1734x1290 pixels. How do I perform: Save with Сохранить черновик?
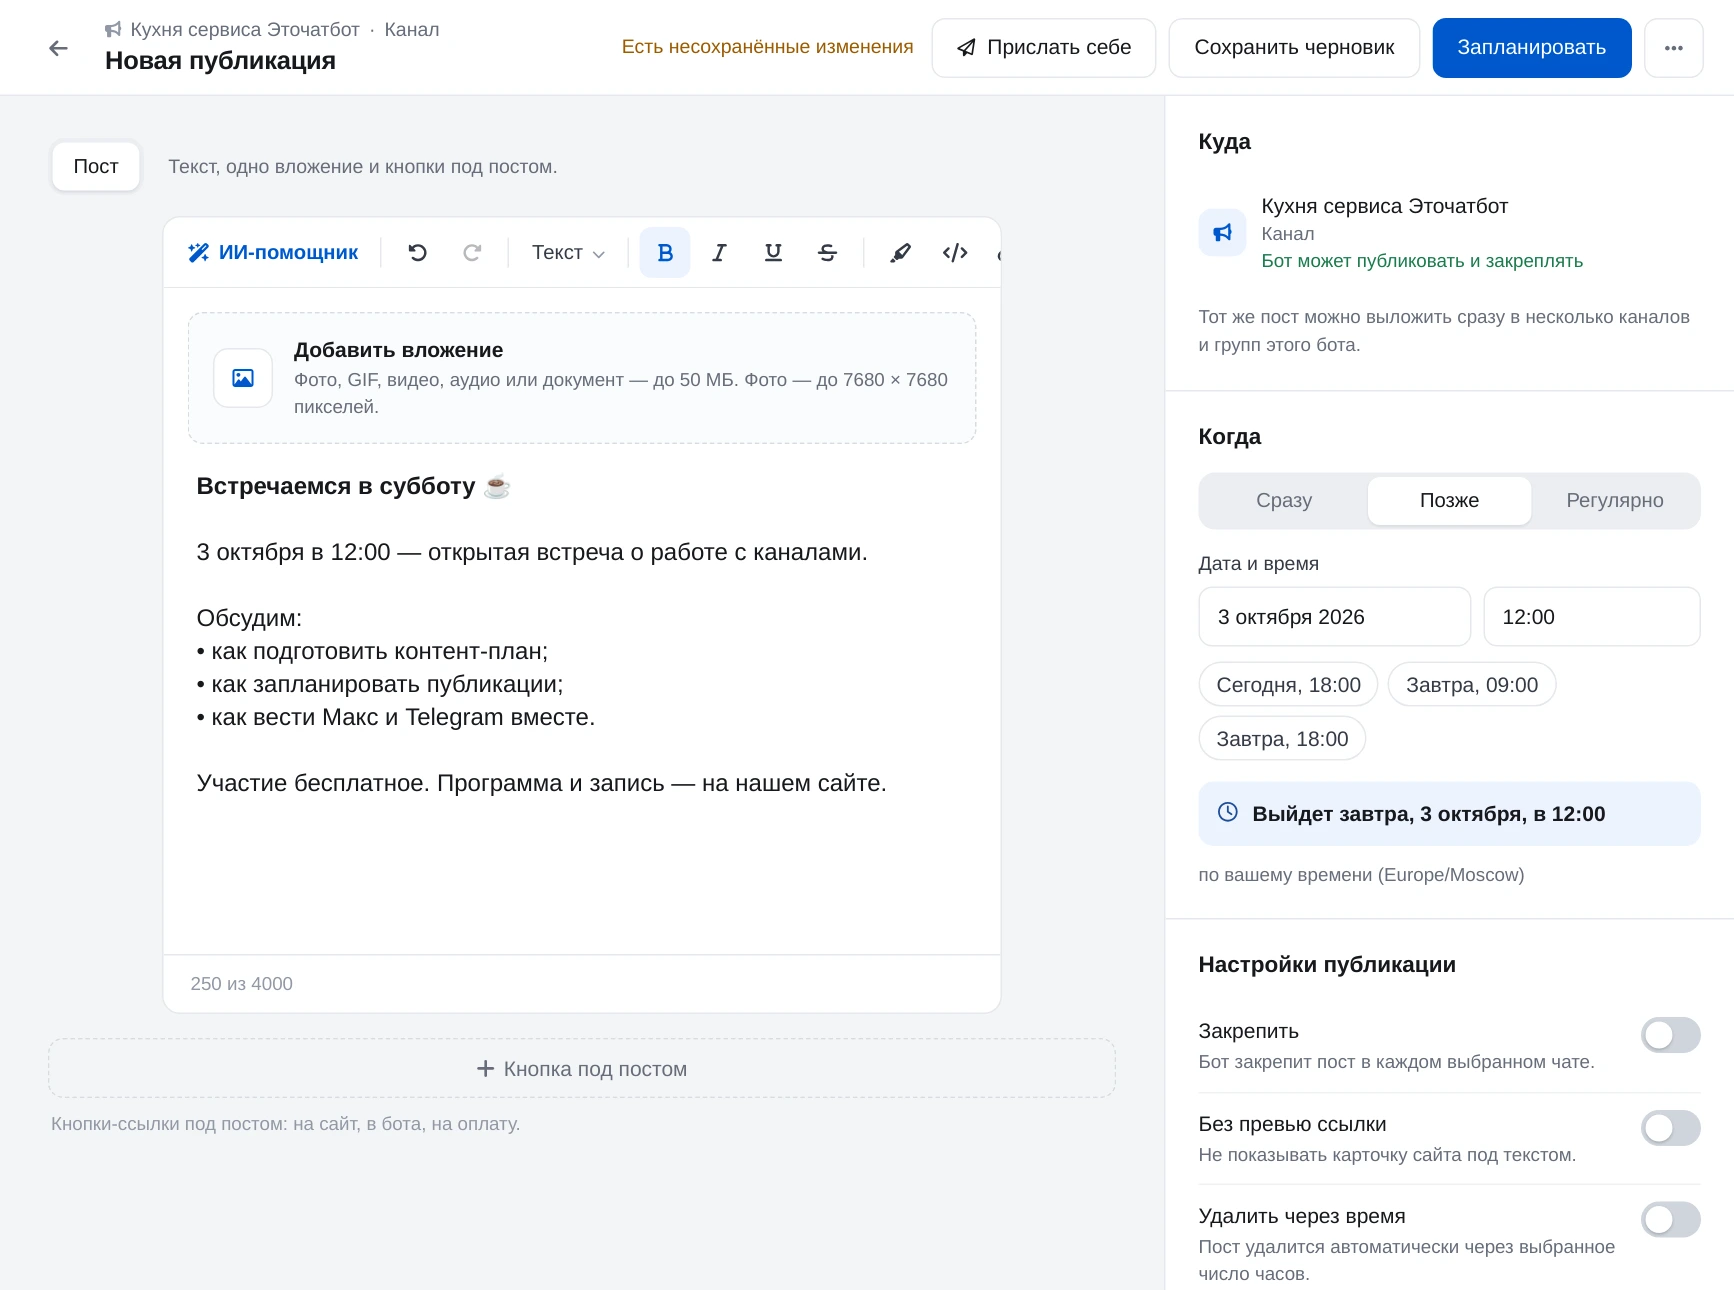[x=1294, y=48]
